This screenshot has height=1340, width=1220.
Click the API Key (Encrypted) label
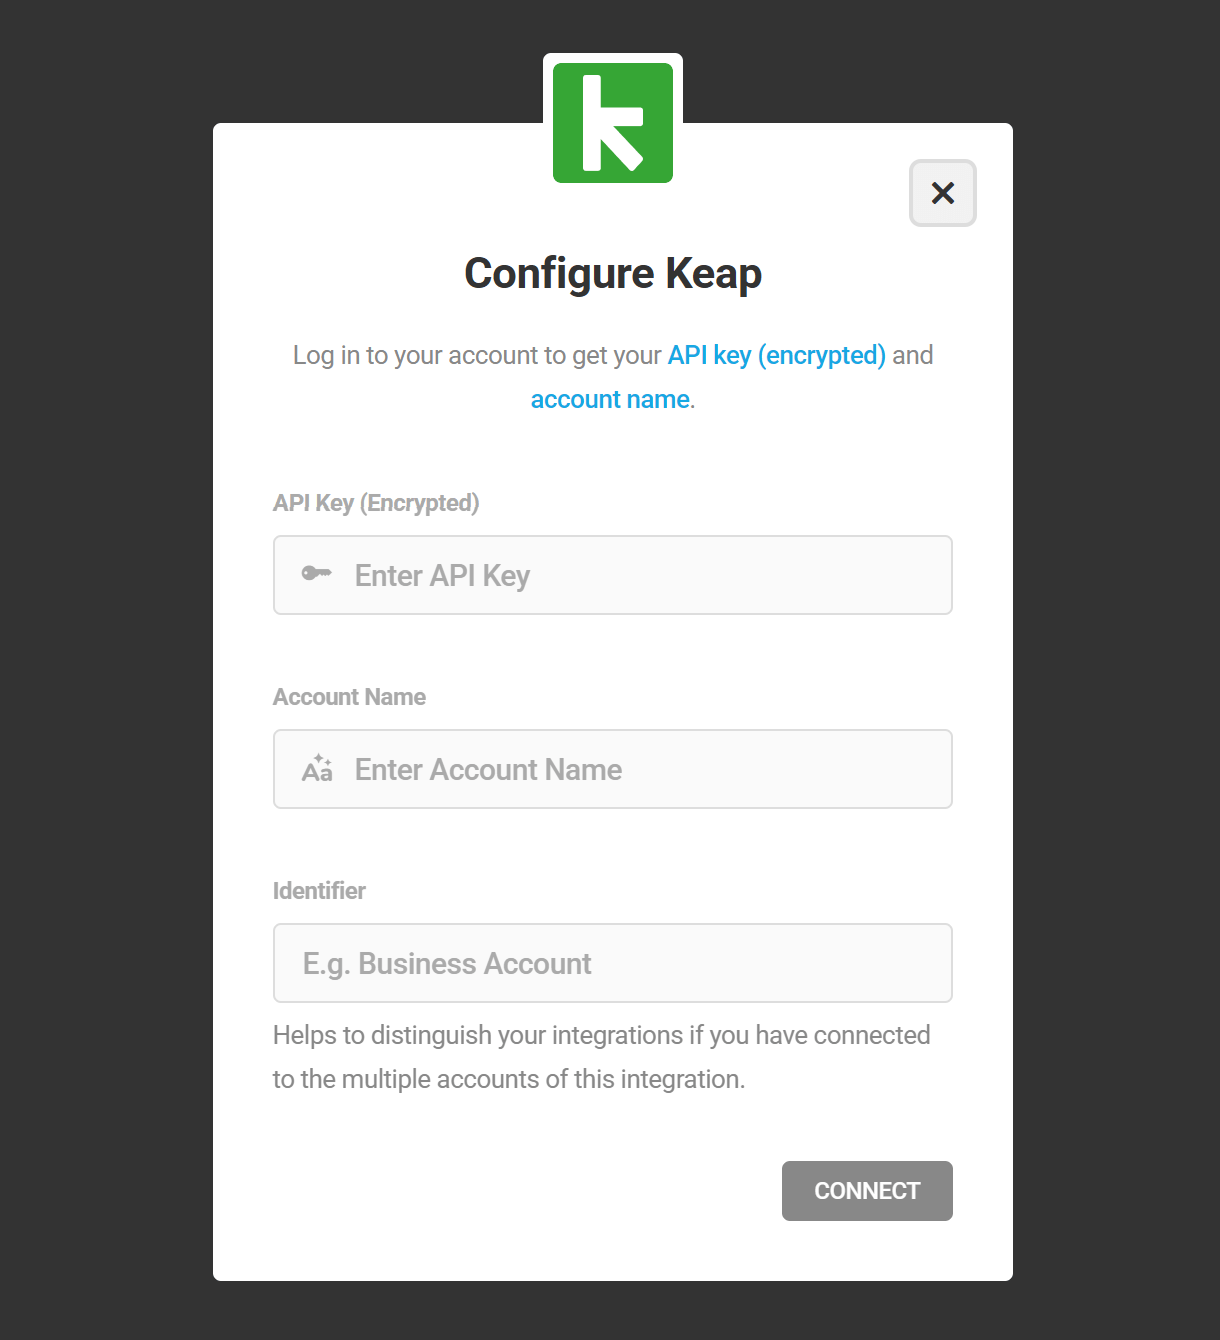pyautogui.click(x=376, y=503)
